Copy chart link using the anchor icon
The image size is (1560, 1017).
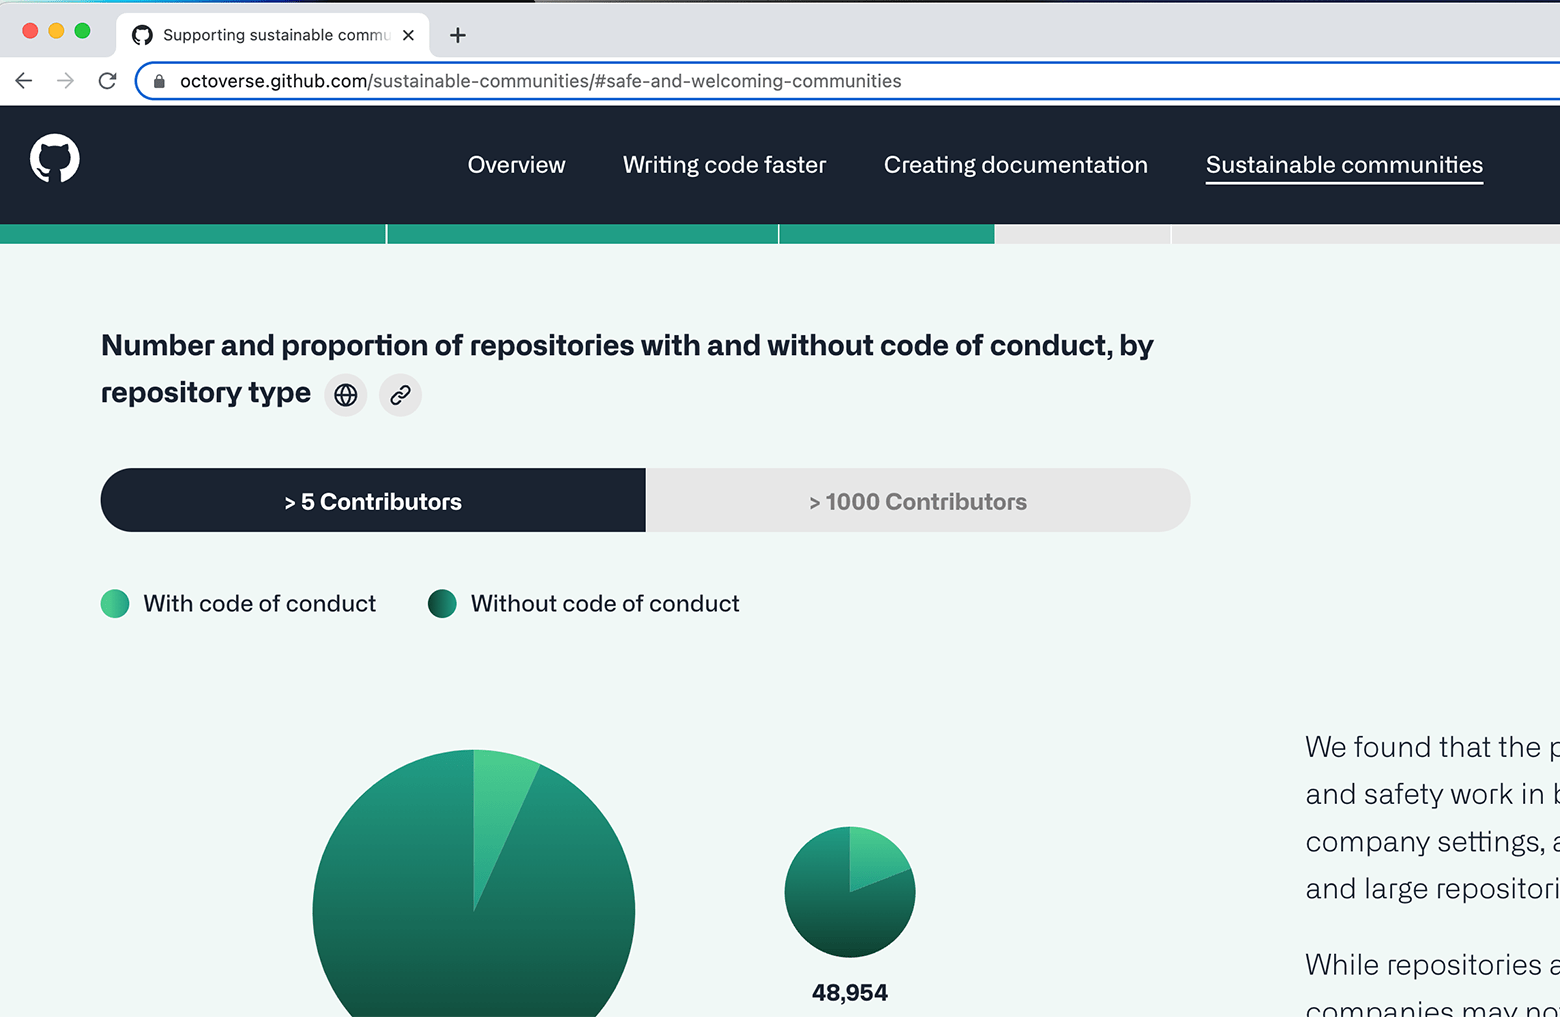click(399, 394)
